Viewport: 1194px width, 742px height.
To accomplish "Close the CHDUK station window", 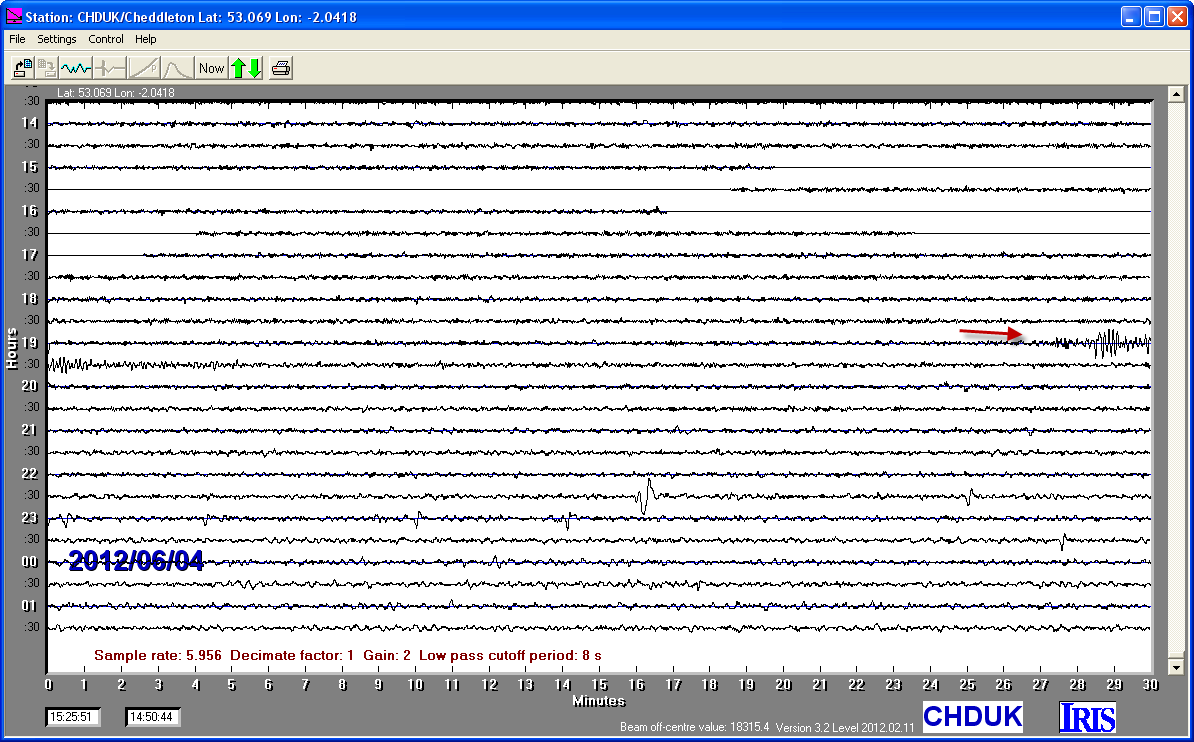I will click(1177, 16).
